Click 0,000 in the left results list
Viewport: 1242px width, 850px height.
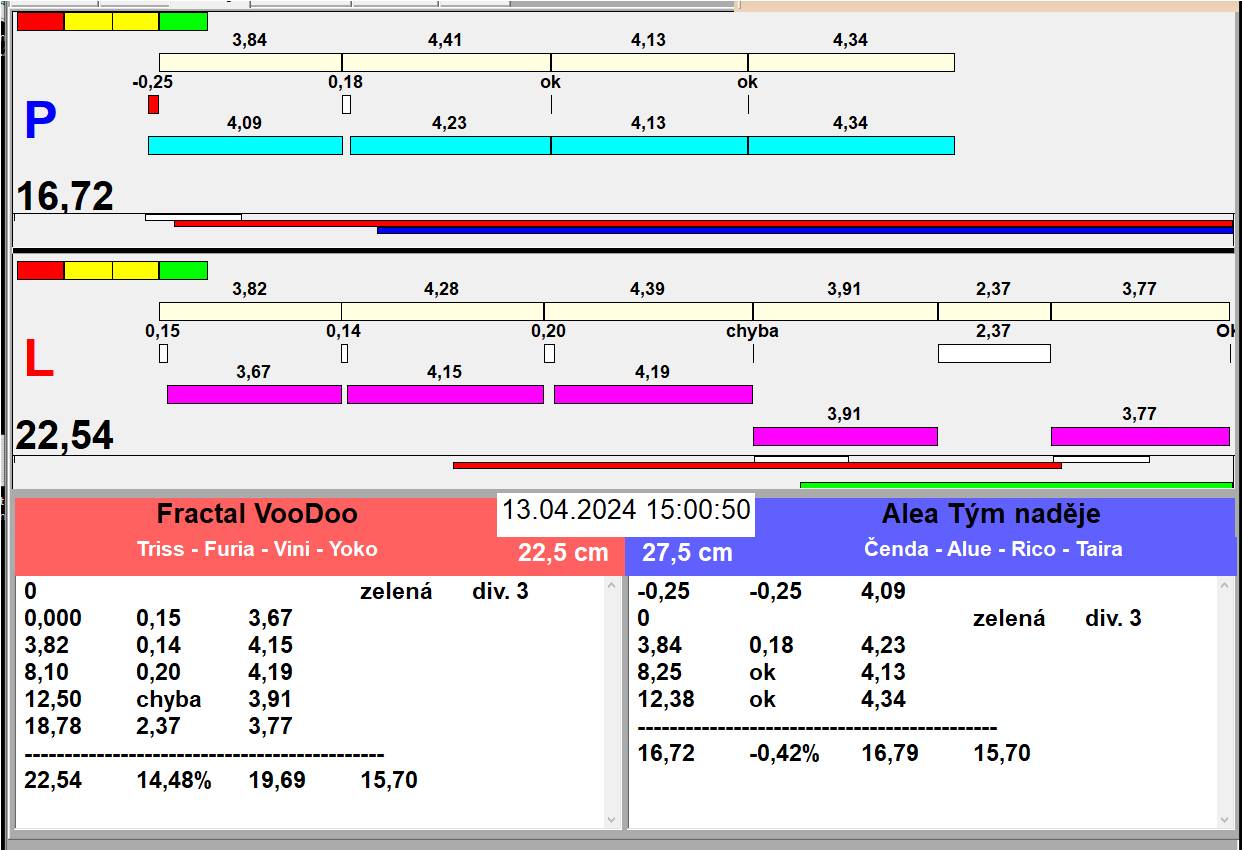pos(53,619)
